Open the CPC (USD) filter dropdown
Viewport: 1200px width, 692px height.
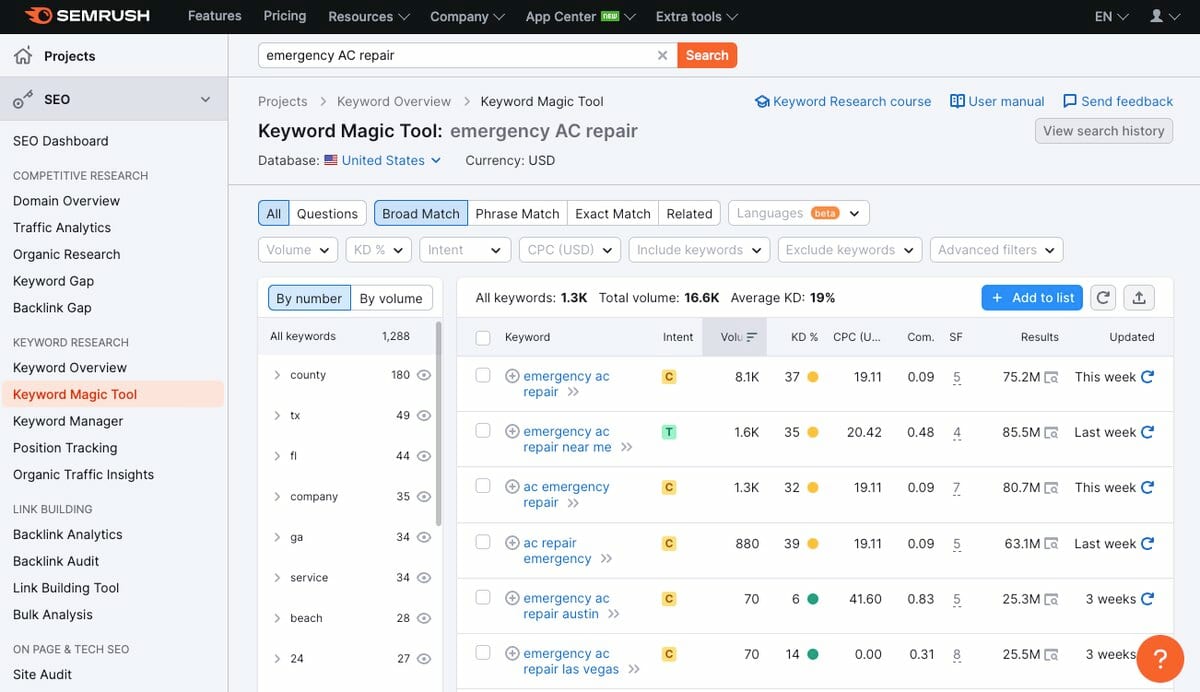[570, 250]
